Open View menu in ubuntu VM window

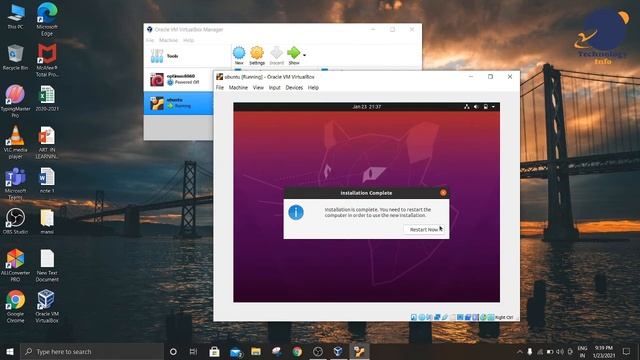[x=258, y=88]
